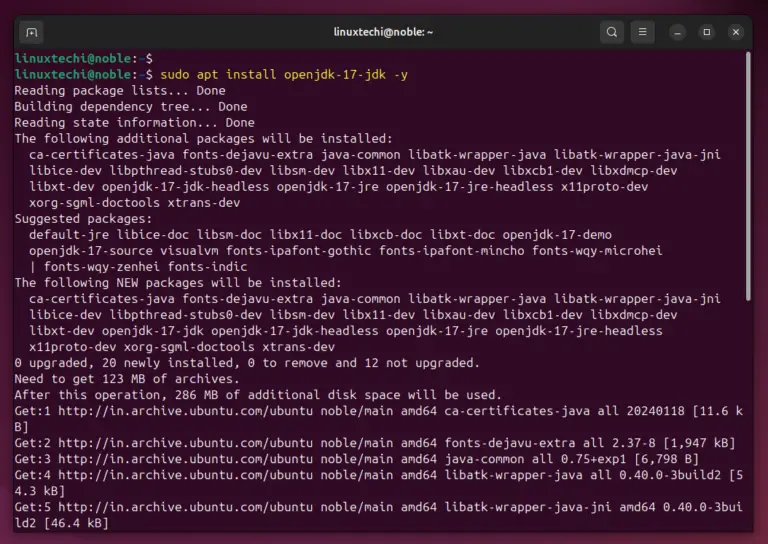Open a new terminal tab
The image size is (768, 544).
point(31,32)
